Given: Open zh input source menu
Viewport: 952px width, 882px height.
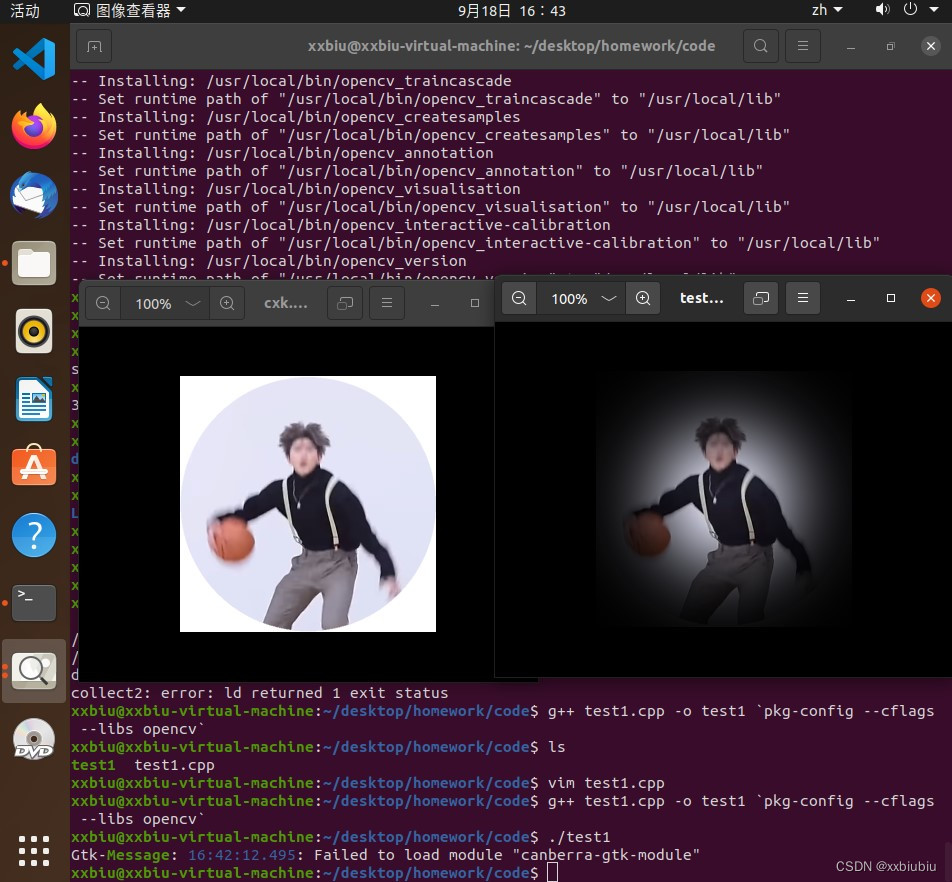Looking at the screenshot, I should (x=827, y=10).
